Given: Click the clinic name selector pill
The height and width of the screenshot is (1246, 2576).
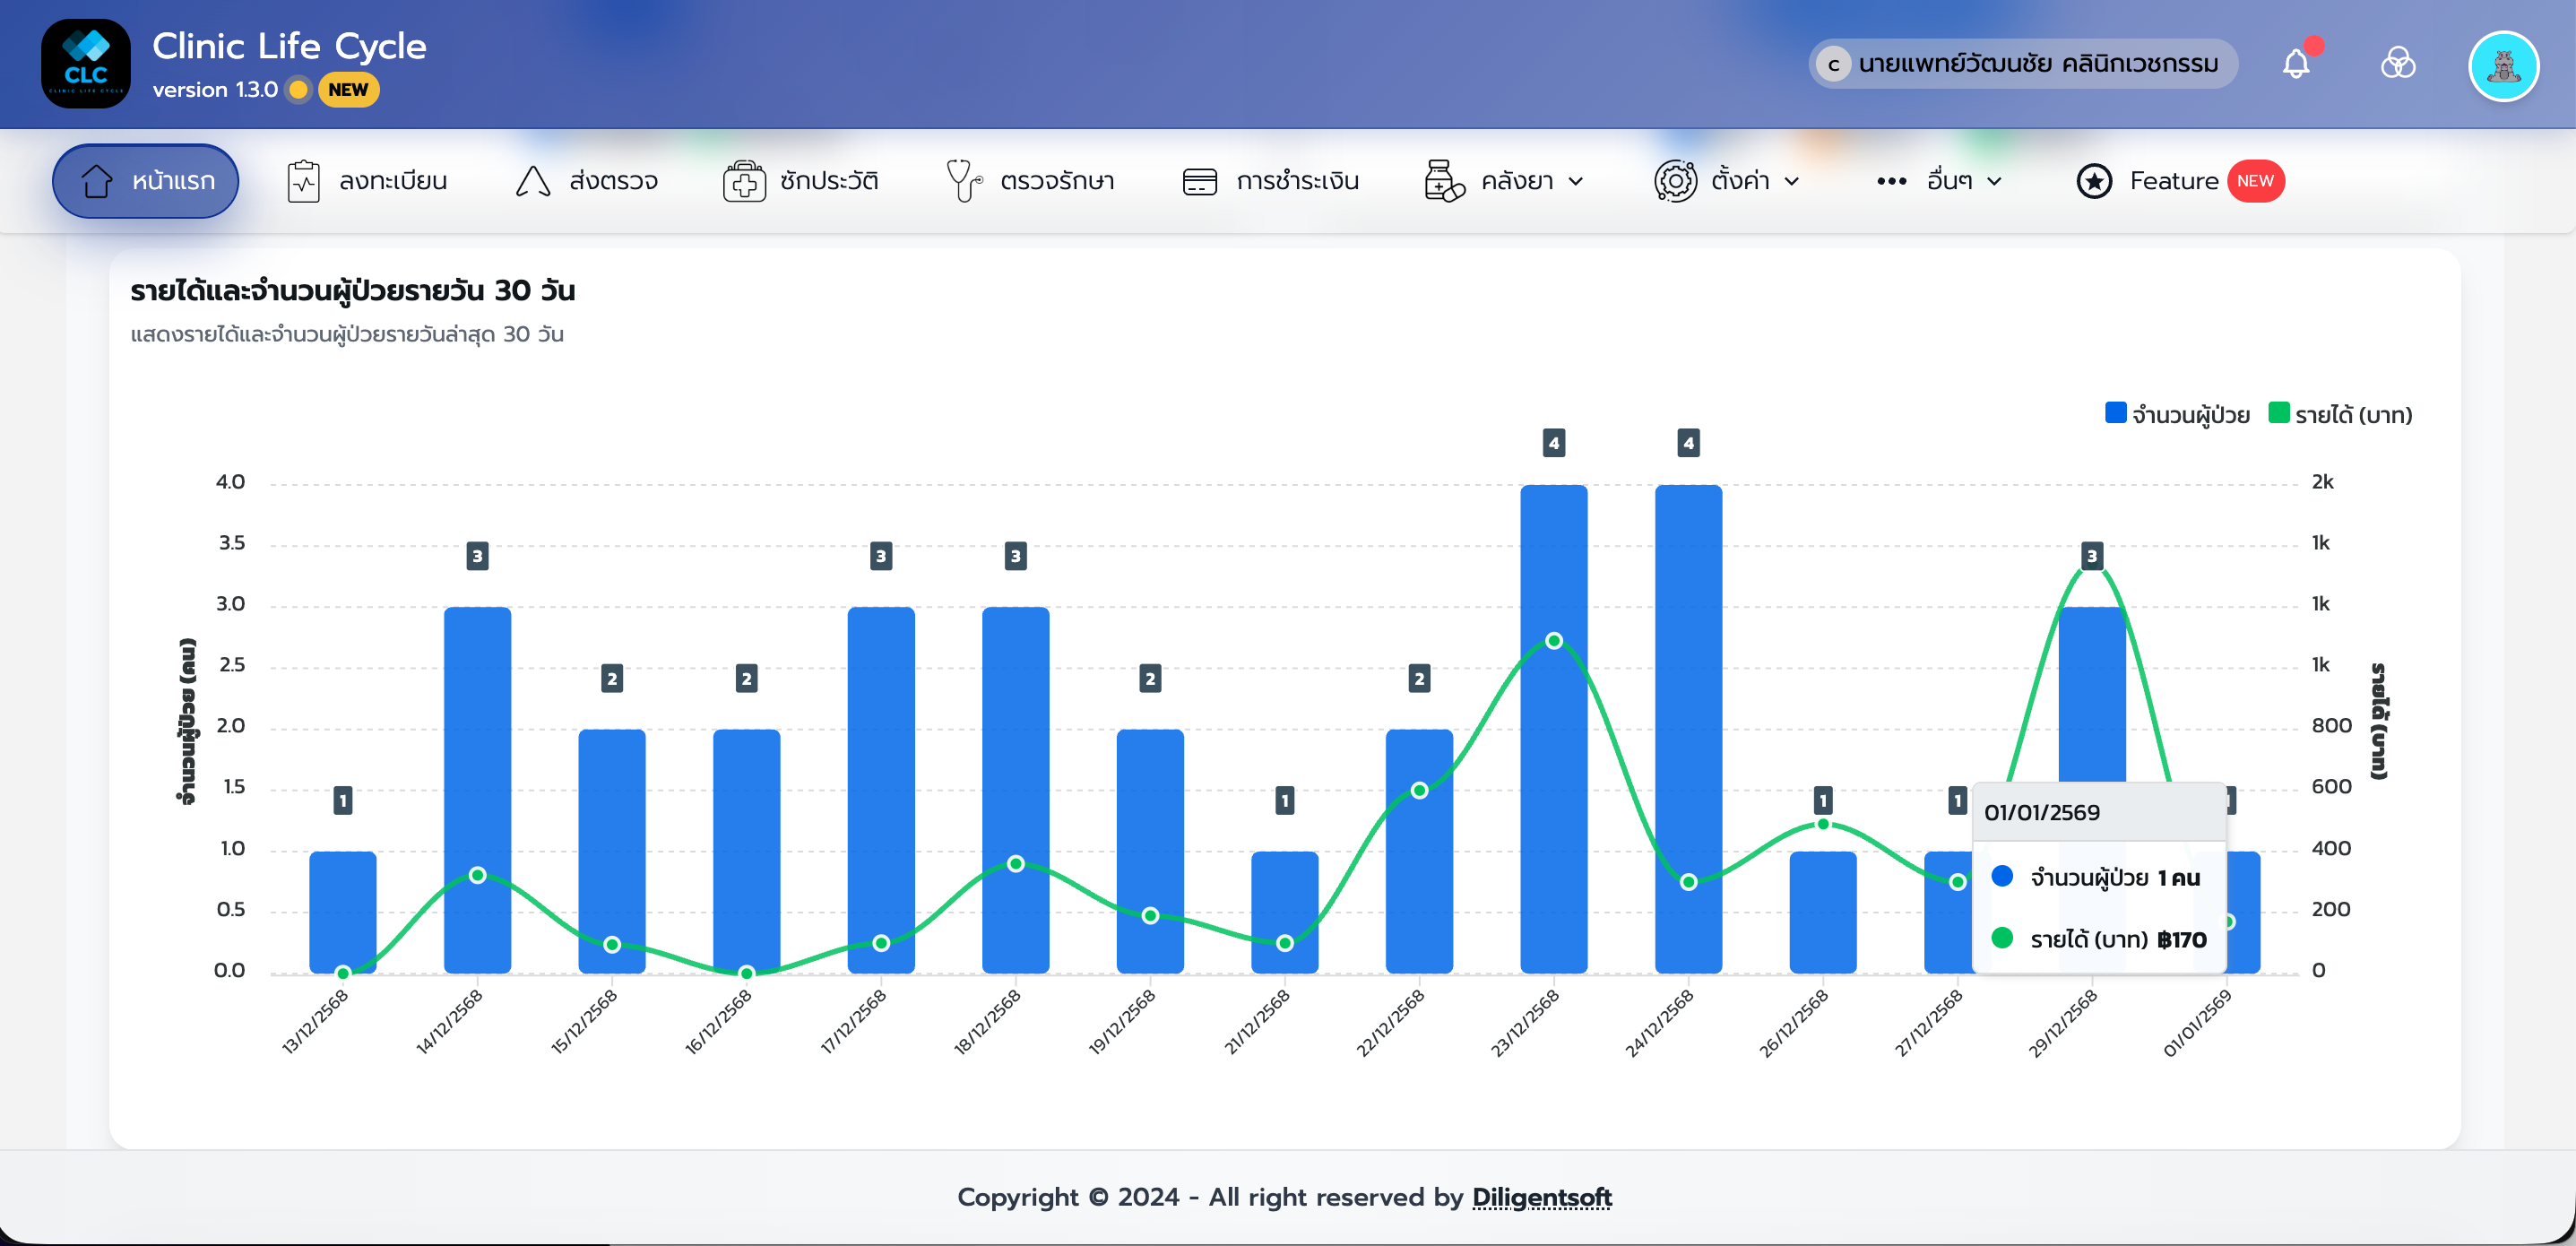Looking at the screenshot, I should (2022, 64).
